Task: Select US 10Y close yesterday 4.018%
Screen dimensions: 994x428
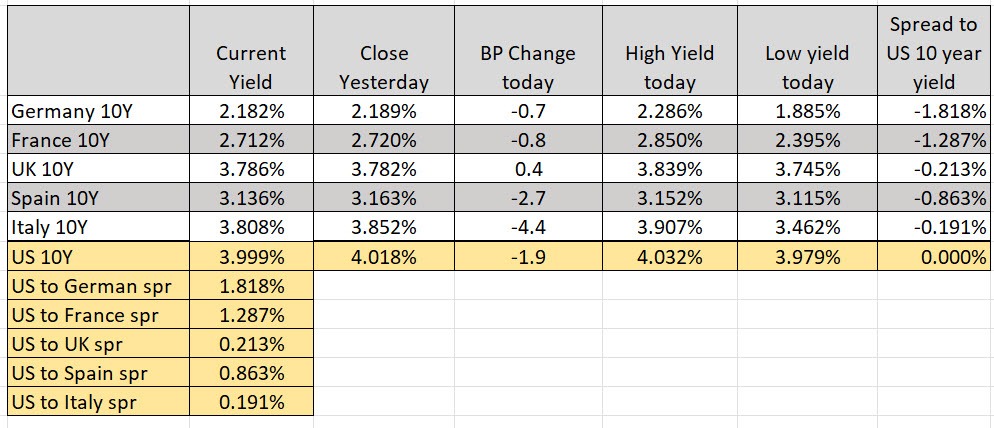Action: pos(383,256)
